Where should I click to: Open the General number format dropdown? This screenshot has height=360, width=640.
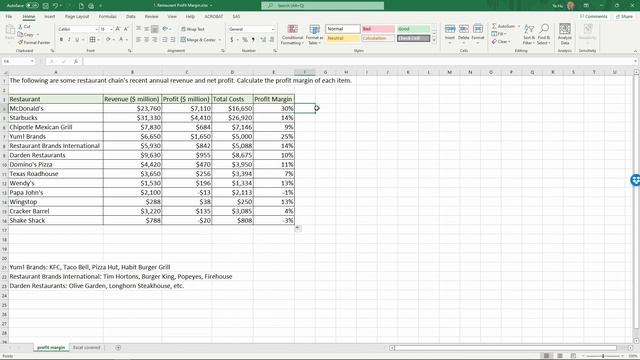click(x=273, y=29)
